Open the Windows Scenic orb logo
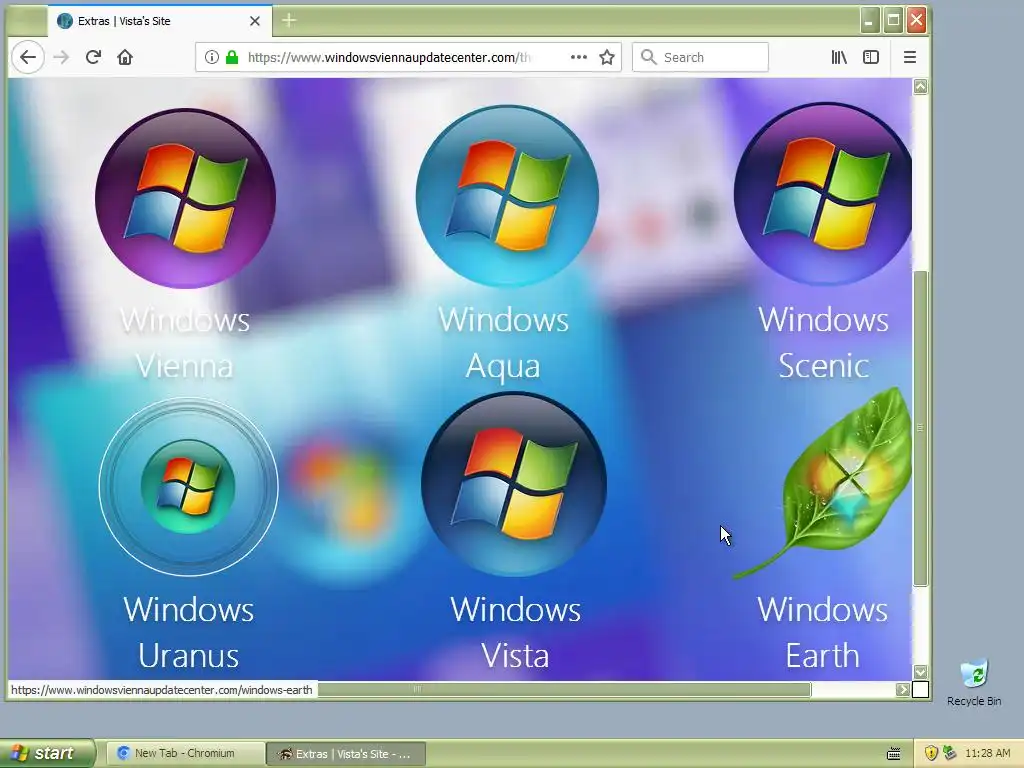The image size is (1024, 768). point(823,193)
